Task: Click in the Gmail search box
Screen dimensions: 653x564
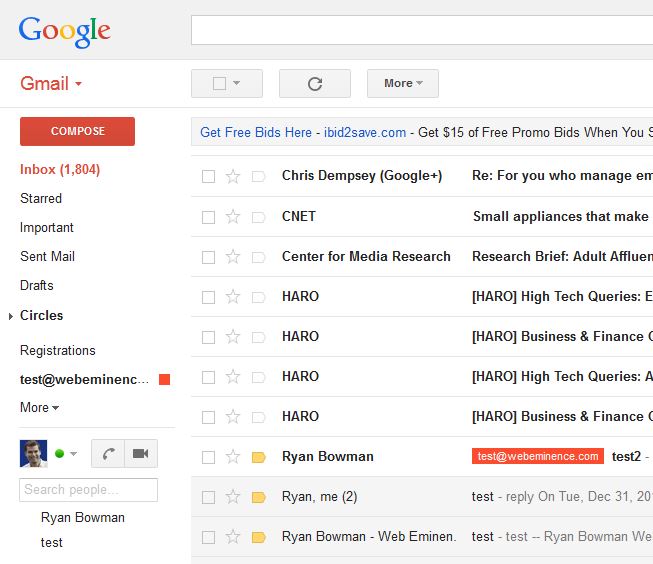Action: 422,30
